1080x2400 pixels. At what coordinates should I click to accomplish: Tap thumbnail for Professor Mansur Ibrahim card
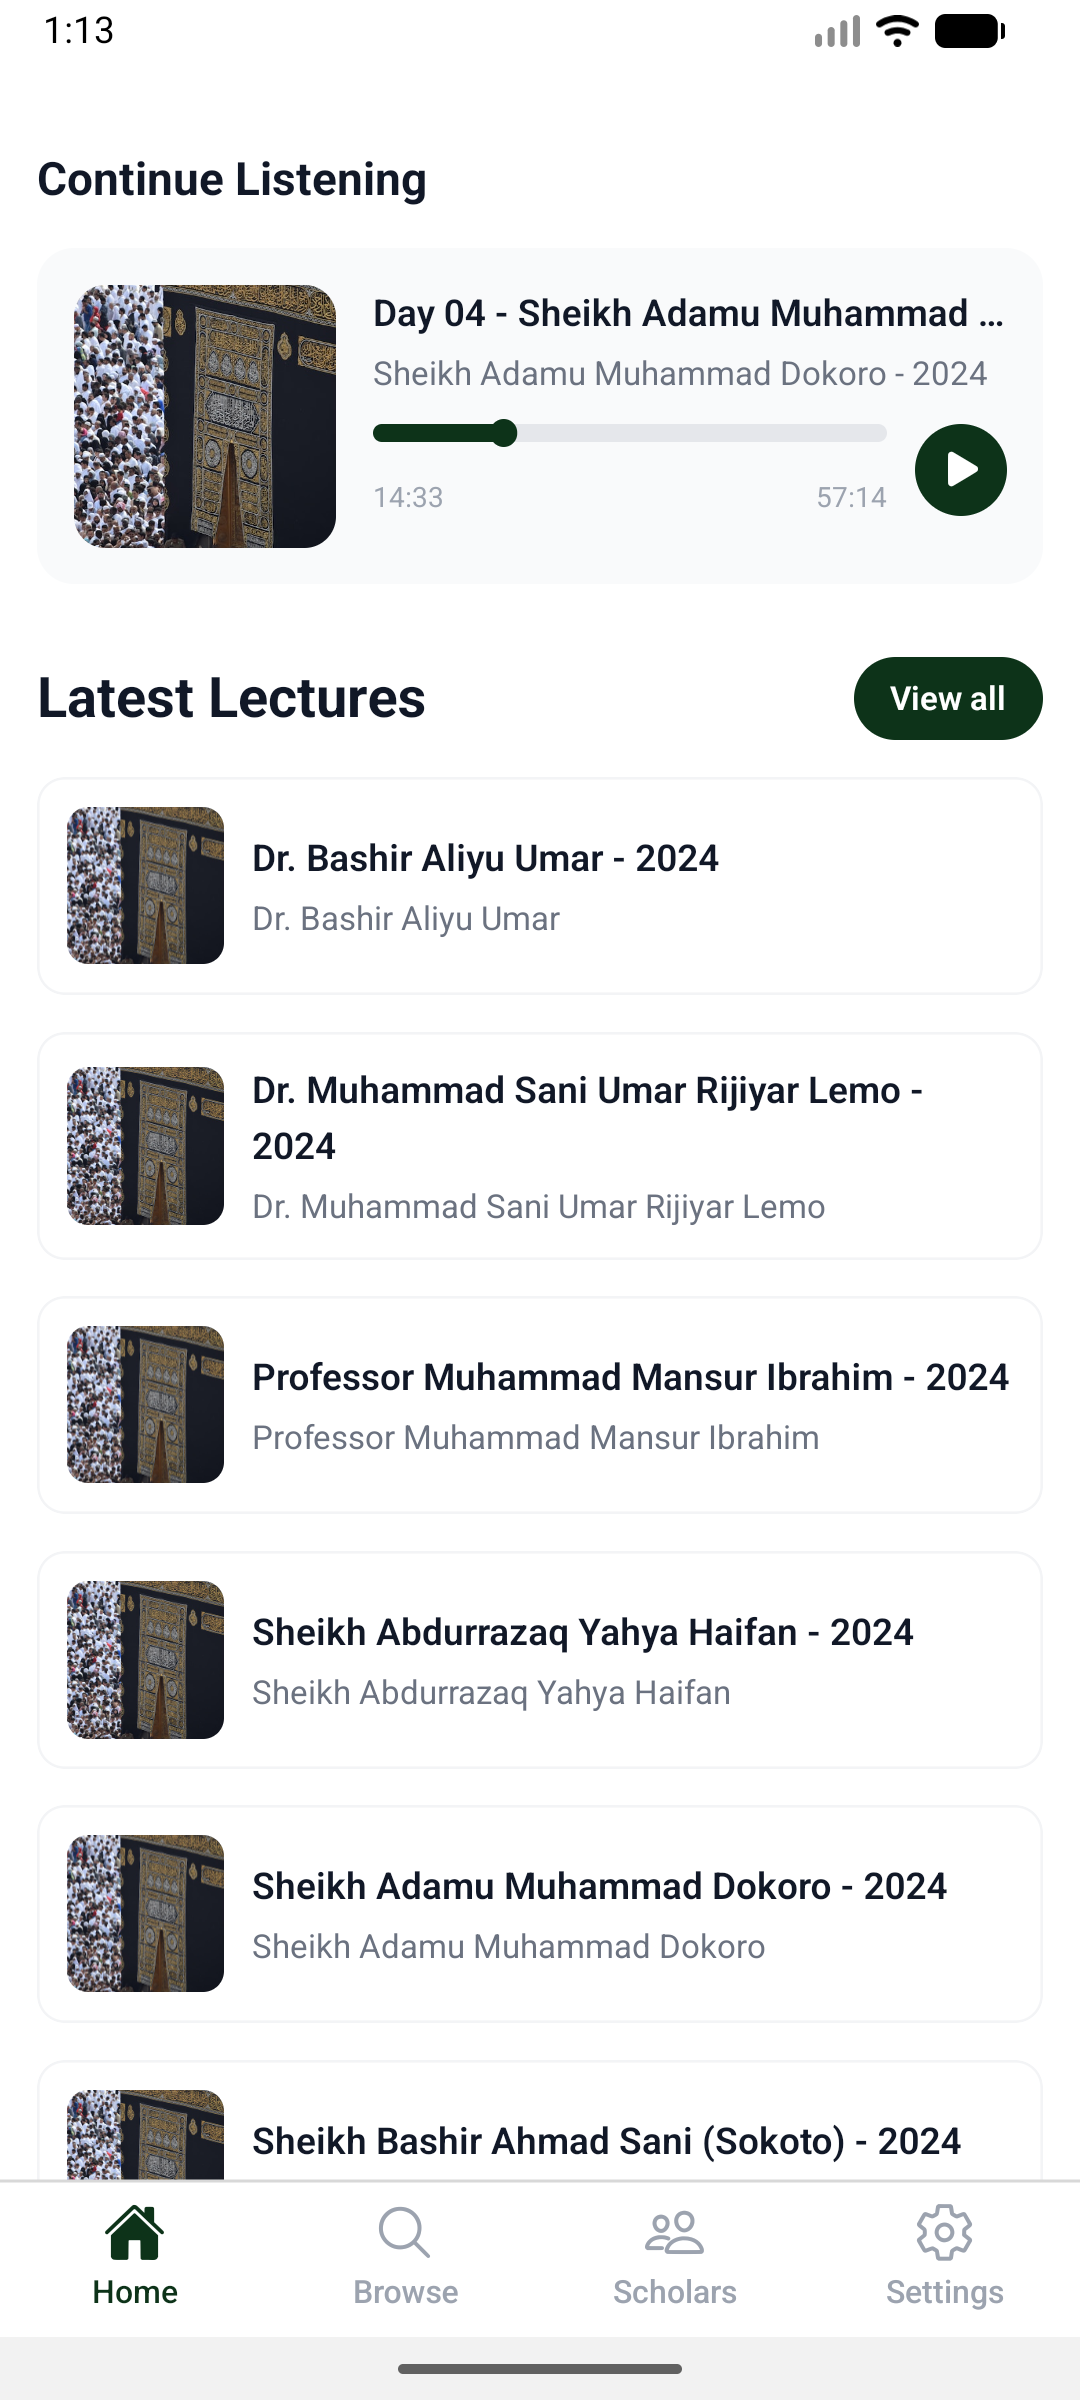point(145,1404)
